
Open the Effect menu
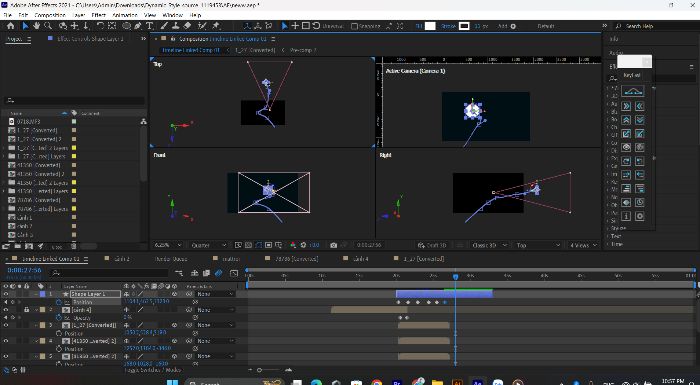(98, 15)
